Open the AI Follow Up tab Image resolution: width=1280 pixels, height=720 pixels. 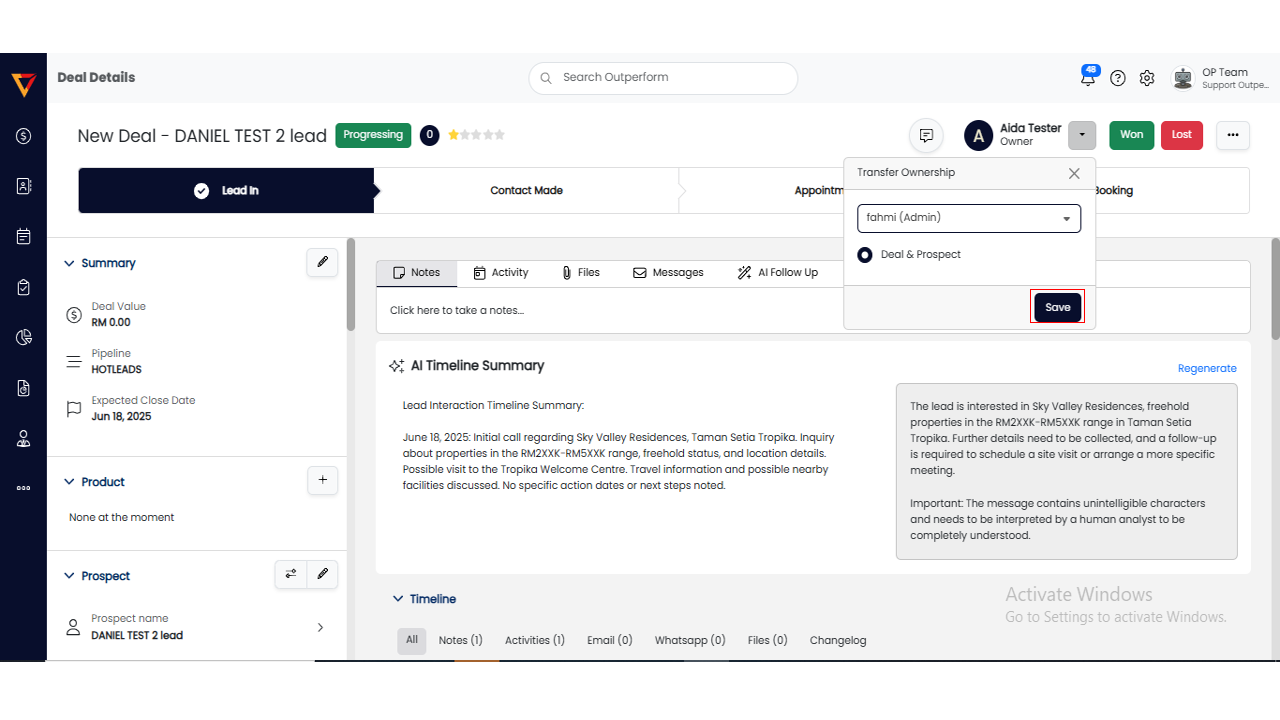(x=777, y=273)
